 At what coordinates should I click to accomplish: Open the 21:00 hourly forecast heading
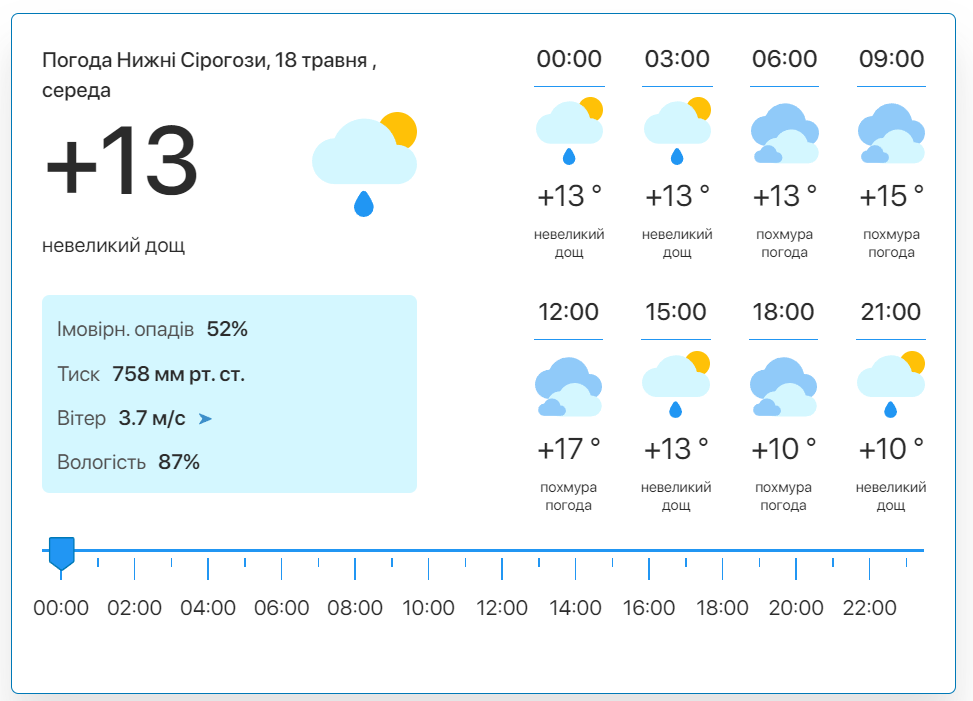pyautogui.click(x=890, y=311)
